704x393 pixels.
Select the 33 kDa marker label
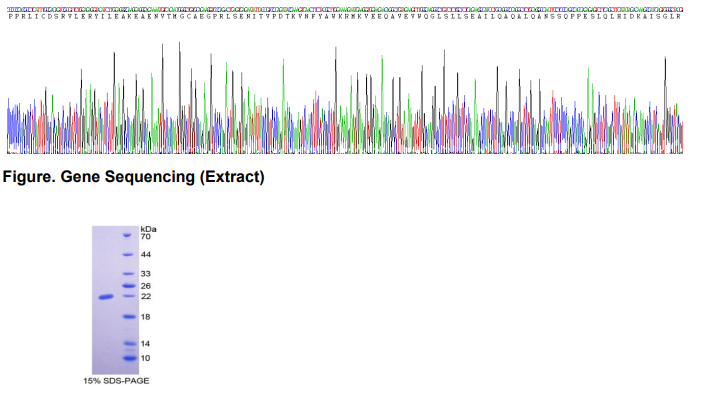point(145,274)
